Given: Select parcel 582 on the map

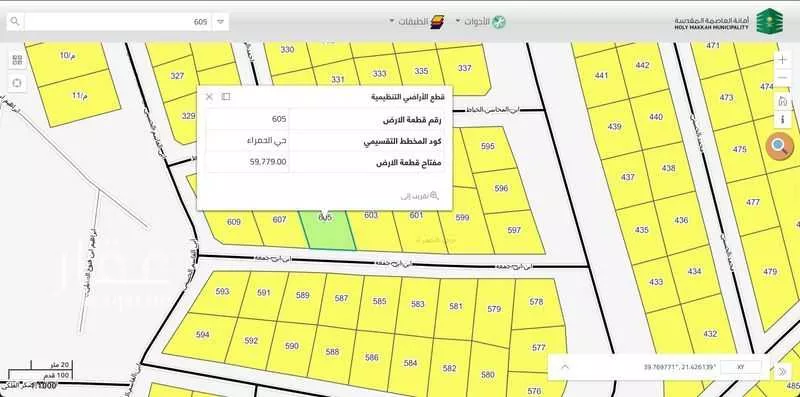Looking at the screenshot, I should point(449,368).
